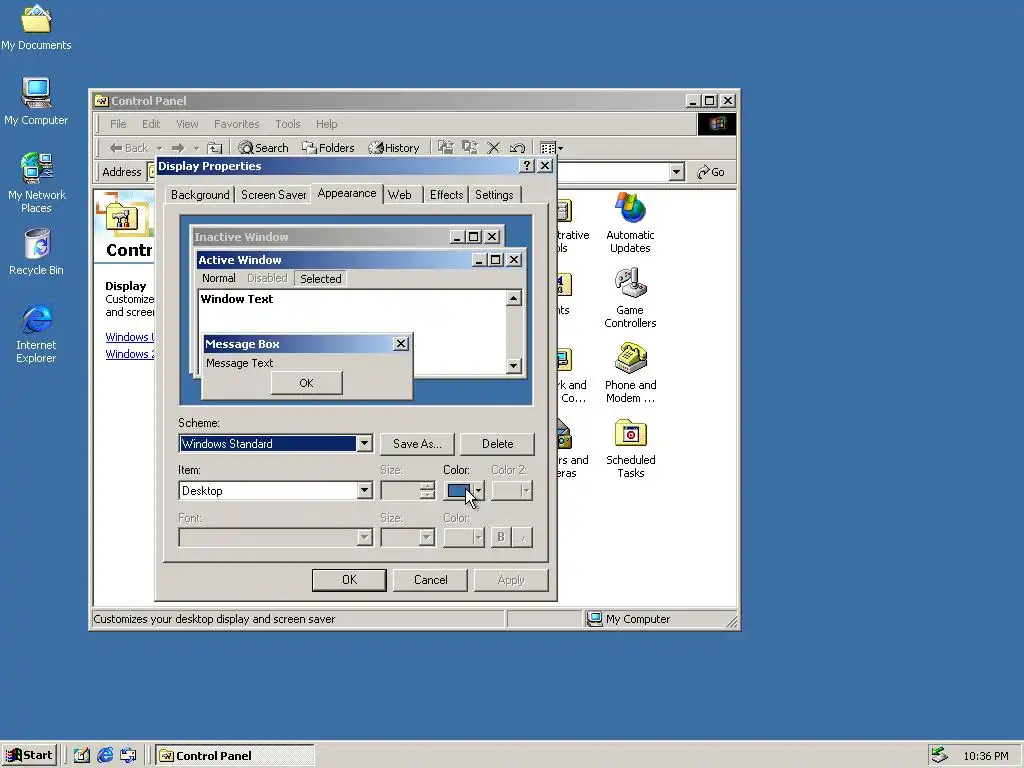Switch to the Web tab
Image resolution: width=1024 pixels, height=768 pixels.
400,195
